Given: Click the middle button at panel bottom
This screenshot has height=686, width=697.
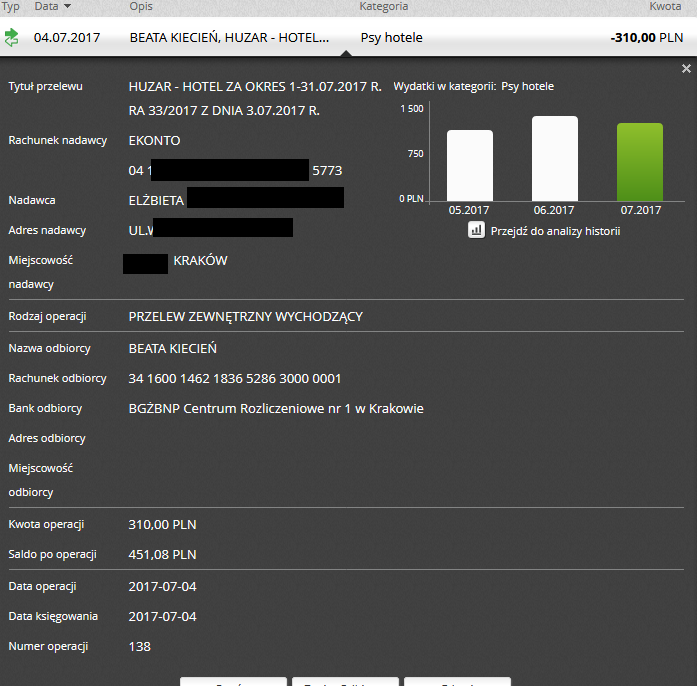Looking at the screenshot, I should click(x=345, y=682).
